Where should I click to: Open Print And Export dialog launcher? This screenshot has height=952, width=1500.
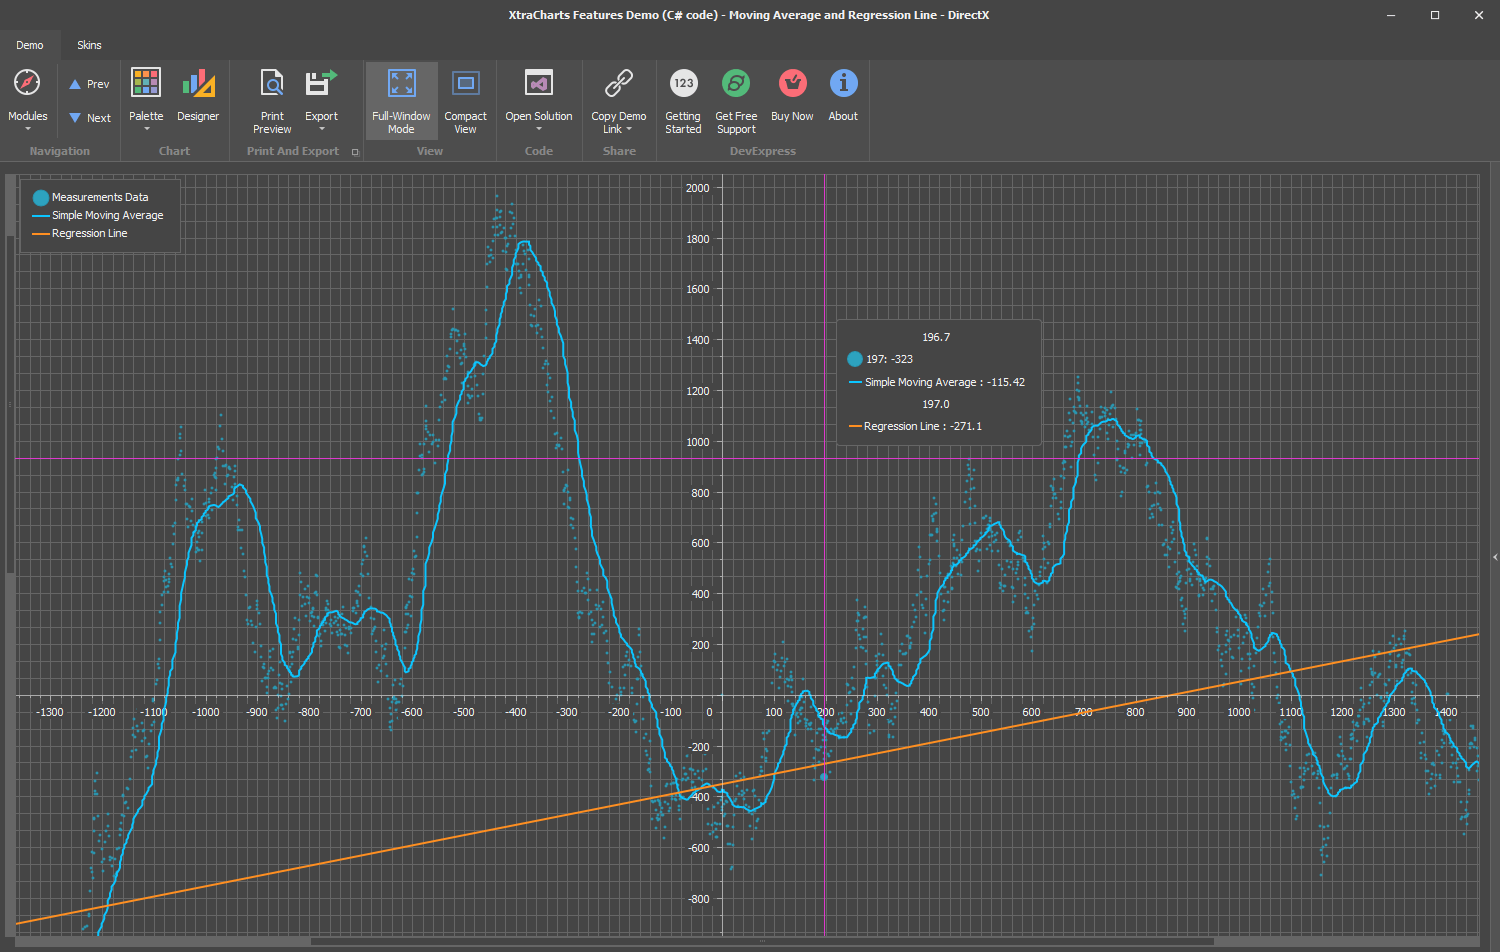[355, 152]
